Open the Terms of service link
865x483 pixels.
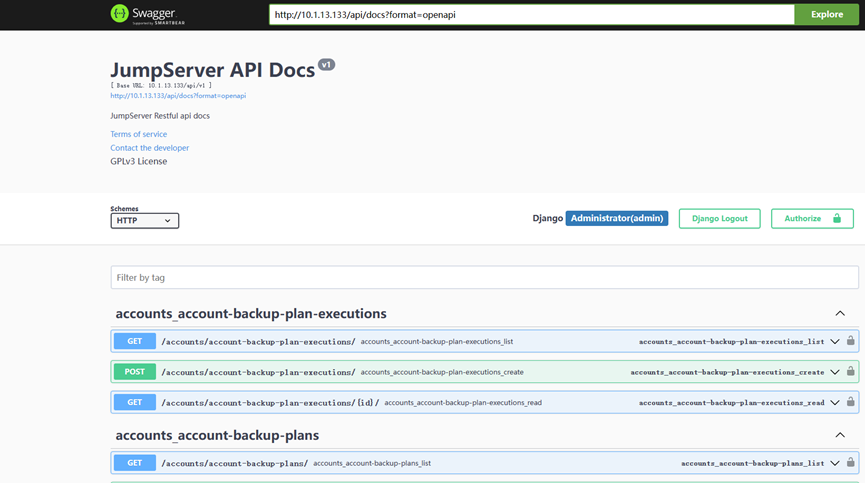(139, 134)
